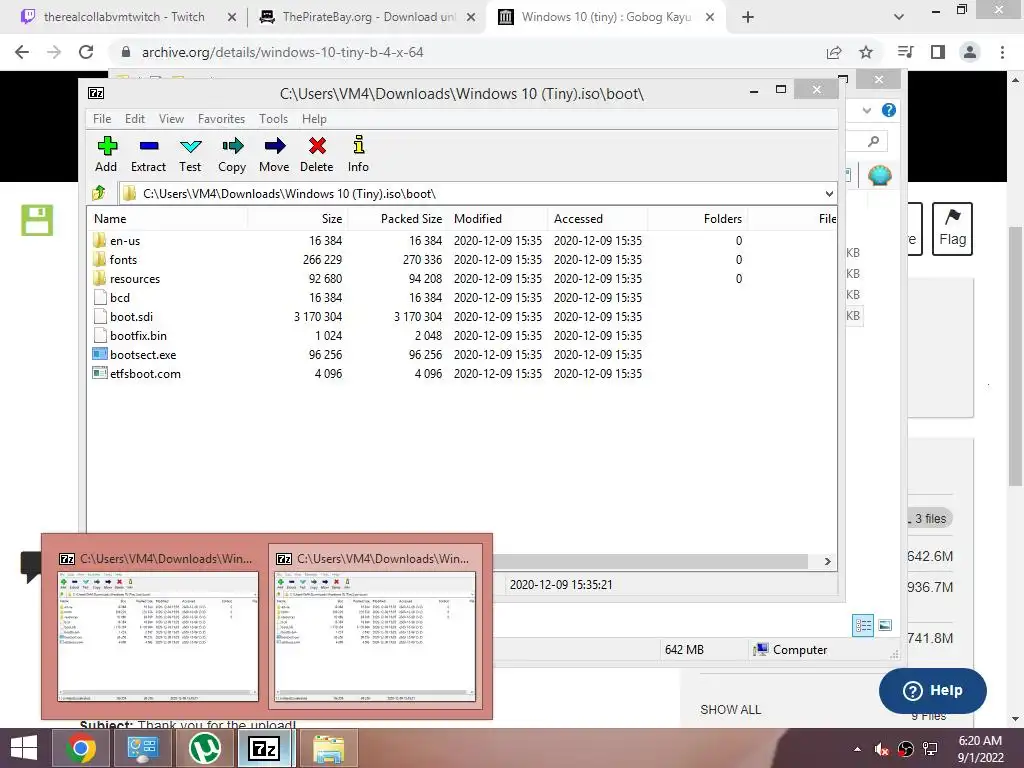The image size is (1024, 768).
Task: Toggle the Chrome side panel icon
Action: 938,52
